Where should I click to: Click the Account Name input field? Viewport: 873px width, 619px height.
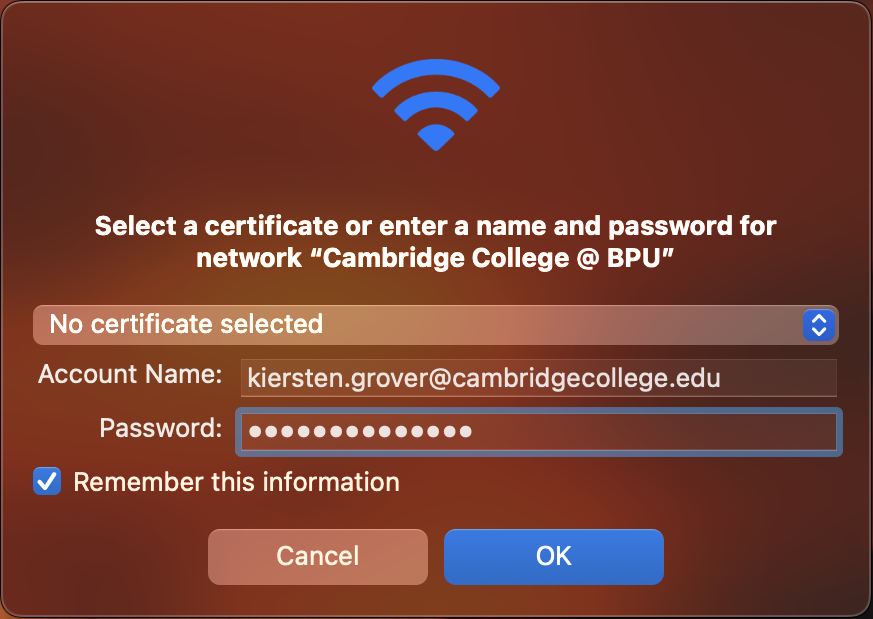click(x=538, y=378)
